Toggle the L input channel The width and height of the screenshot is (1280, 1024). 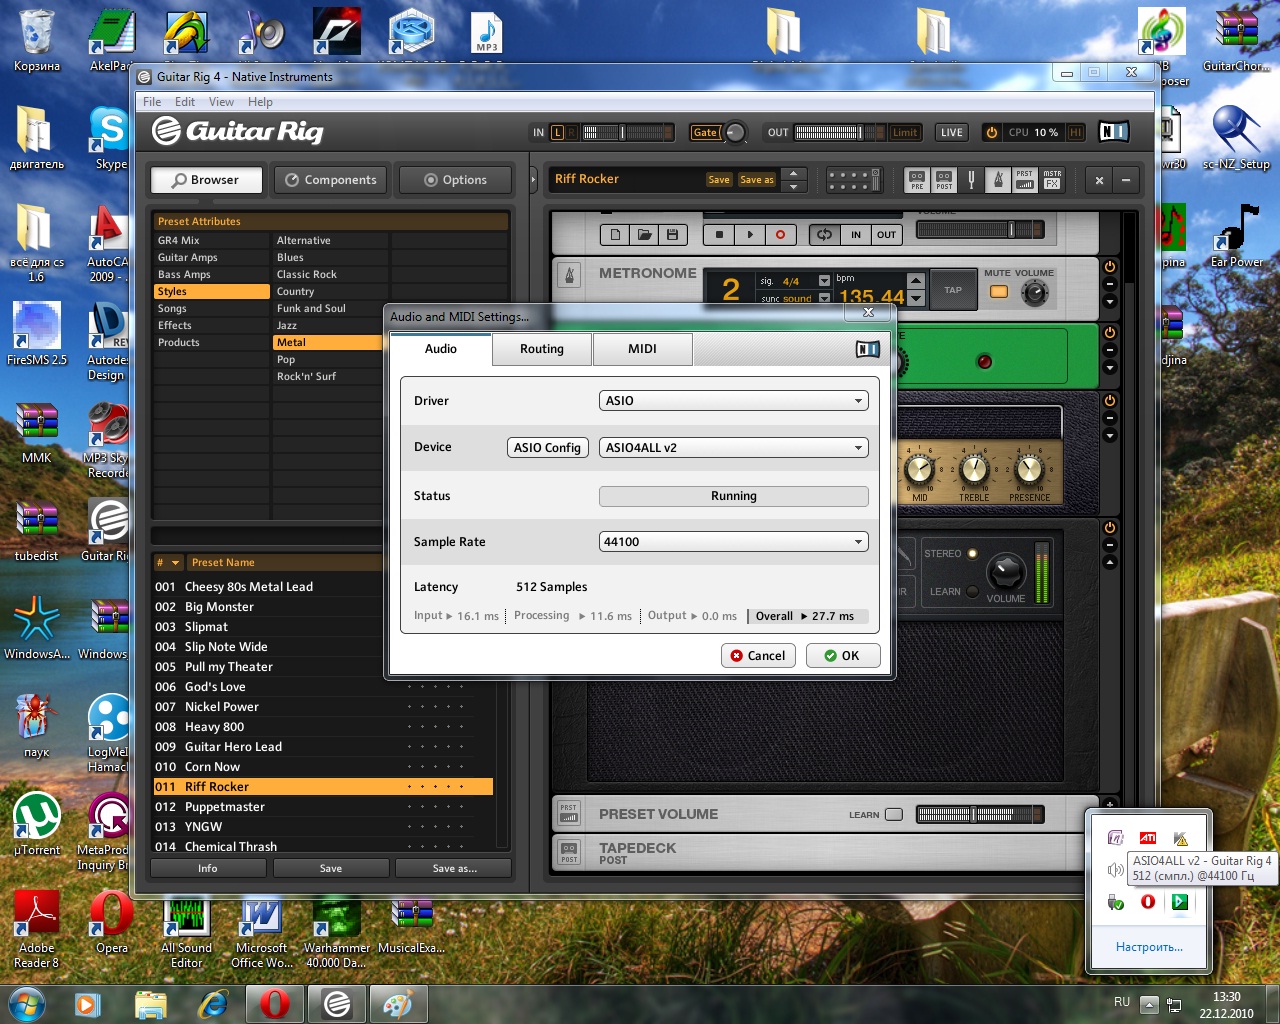click(558, 132)
